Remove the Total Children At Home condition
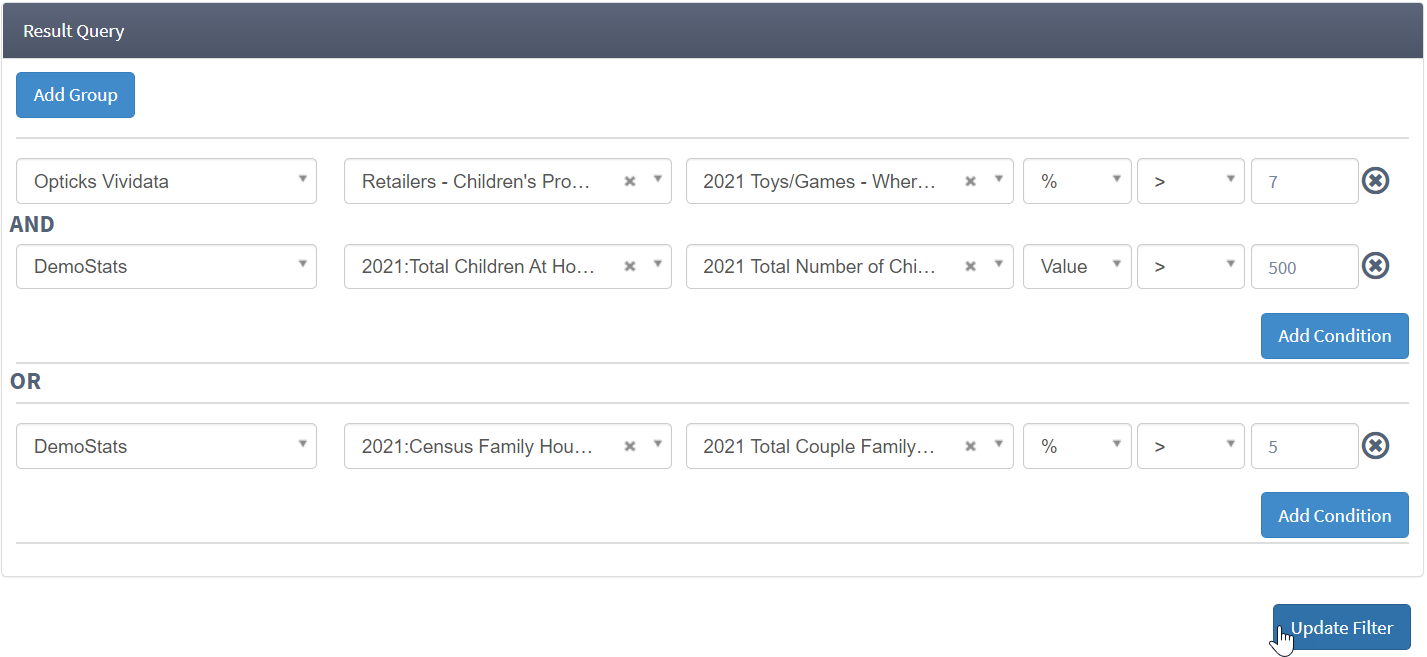 click(x=1376, y=266)
